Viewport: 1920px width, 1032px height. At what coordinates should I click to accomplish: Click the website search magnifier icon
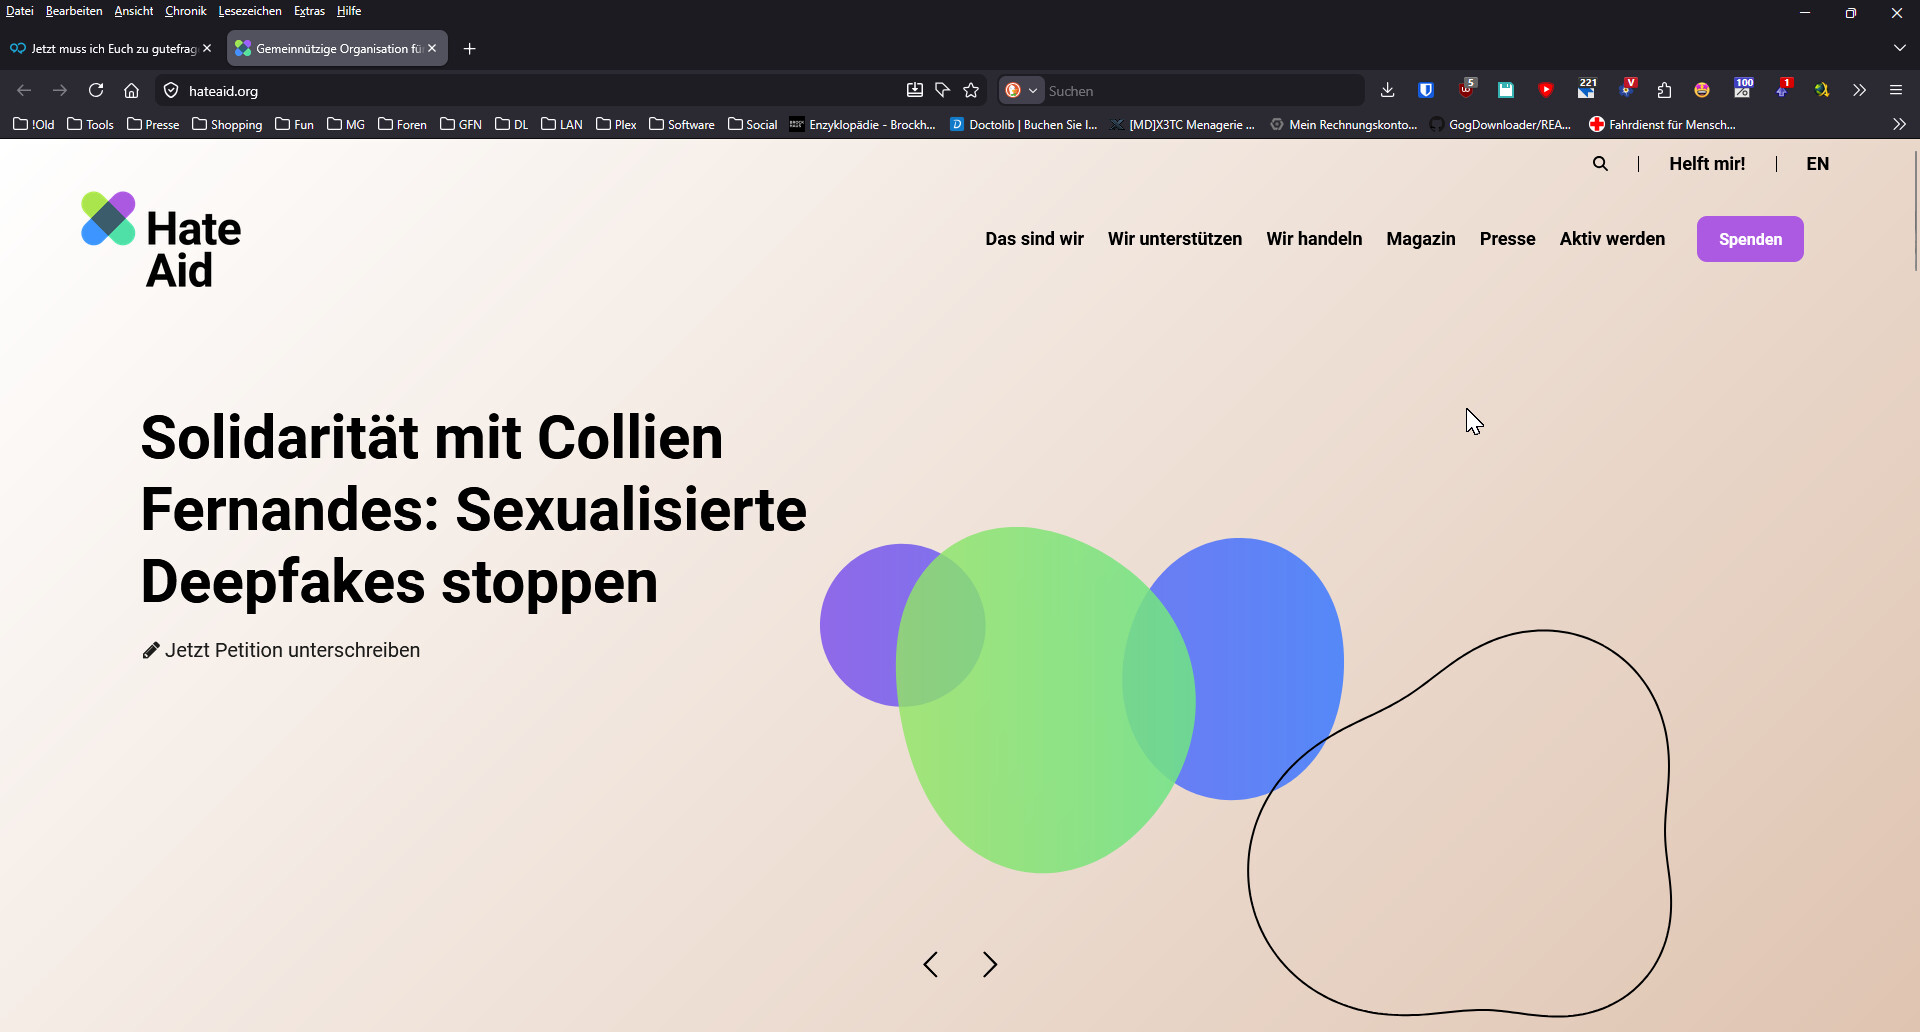pyautogui.click(x=1600, y=164)
